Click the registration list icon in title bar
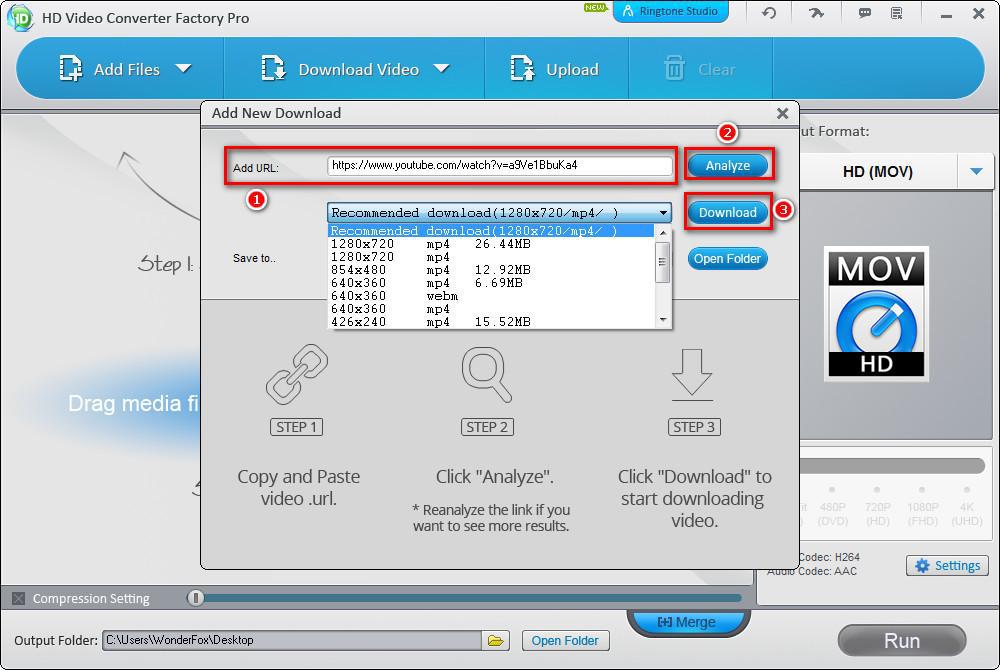Viewport: 1000px width, 670px height. click(x=896, y=13)
